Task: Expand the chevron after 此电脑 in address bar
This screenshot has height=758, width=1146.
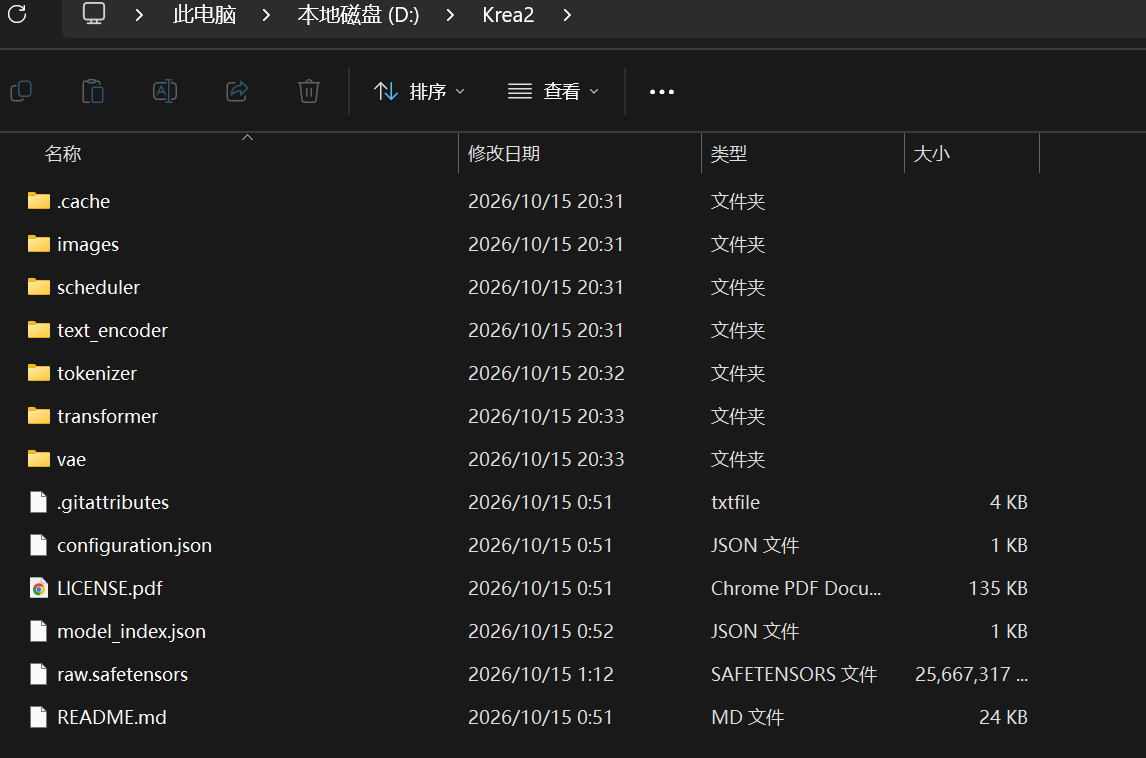Action: point(266,15)
